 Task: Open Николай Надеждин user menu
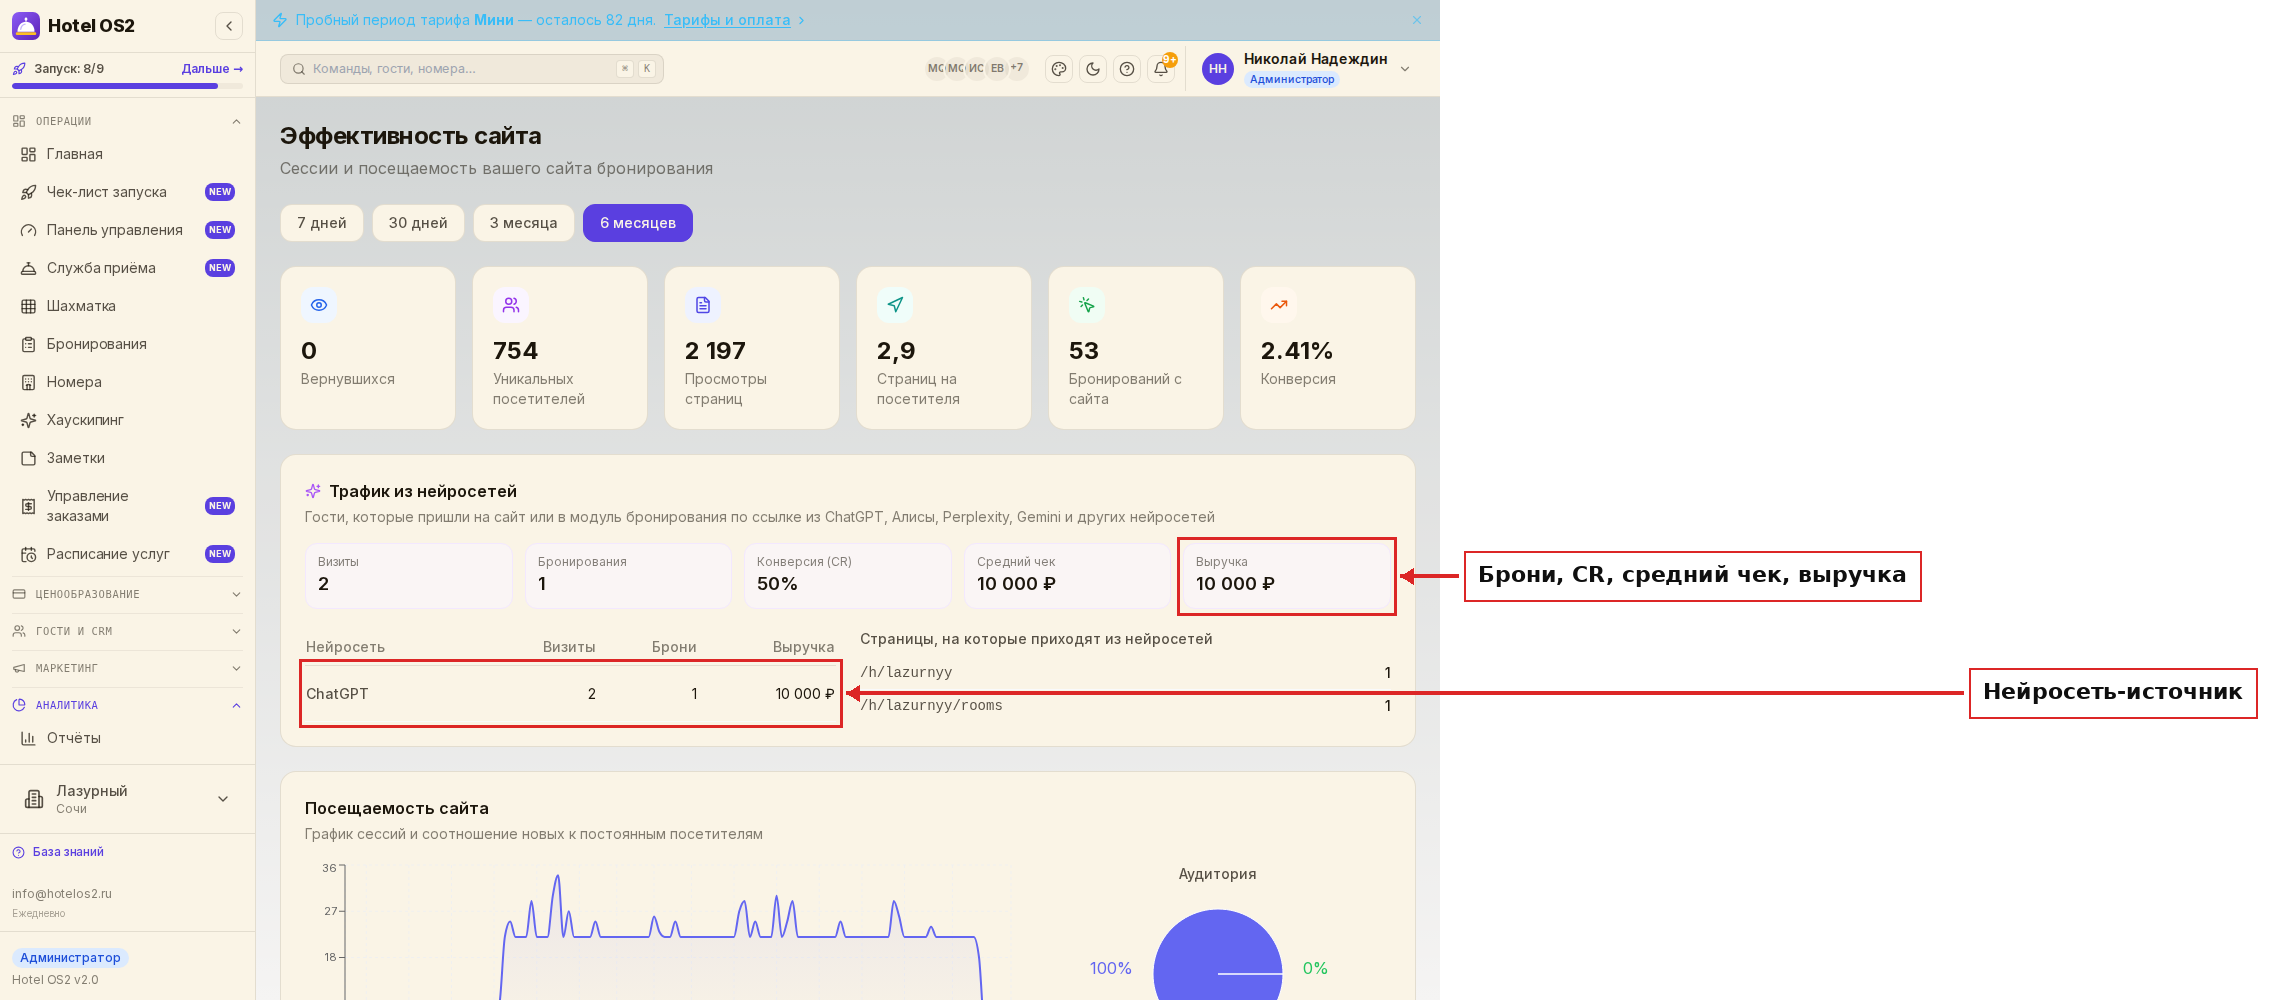pyautogui.click(x=1307, y=69)
